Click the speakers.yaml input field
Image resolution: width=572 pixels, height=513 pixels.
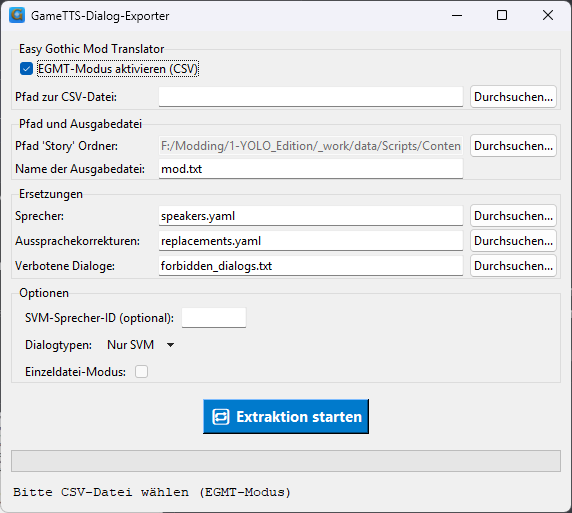tap(311, 216)
